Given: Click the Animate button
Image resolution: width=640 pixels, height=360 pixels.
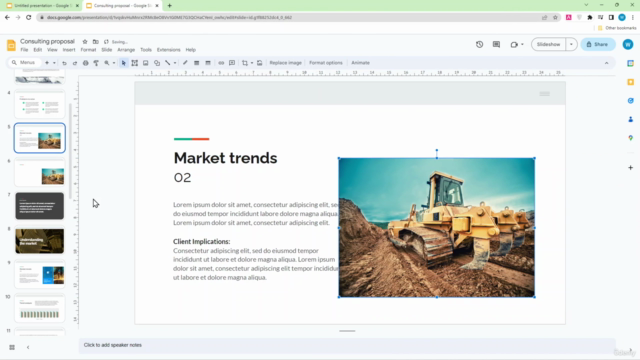Looking at the screenshot, I should 360,63.
